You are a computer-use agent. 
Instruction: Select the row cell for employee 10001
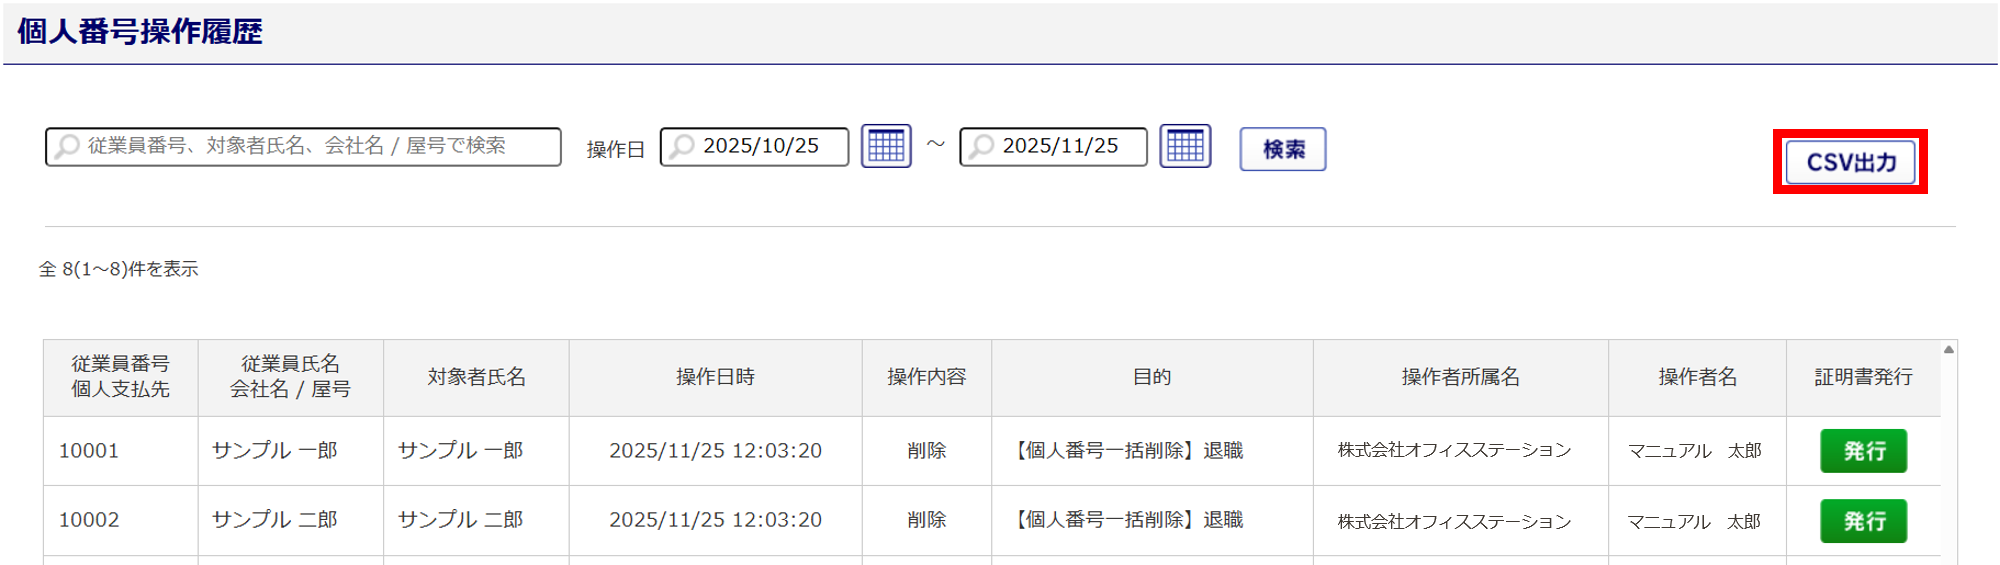point(89,451)
